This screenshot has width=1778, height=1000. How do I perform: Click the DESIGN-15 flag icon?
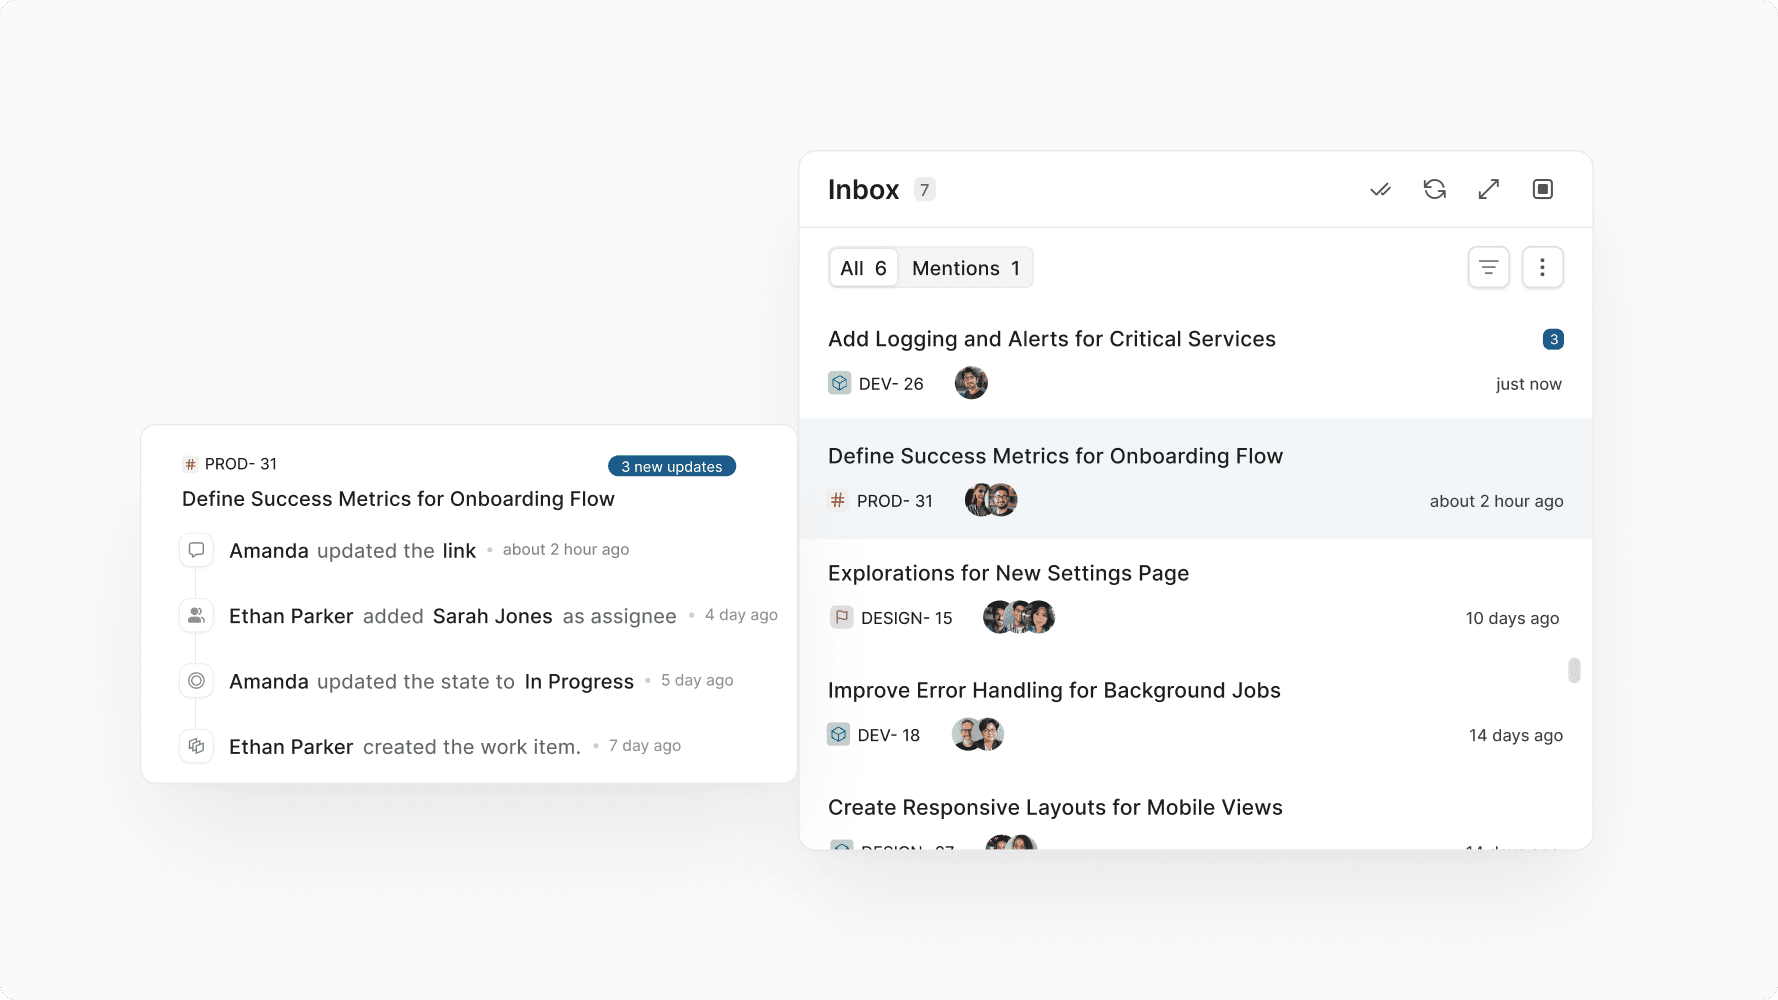(x=840, y=617)
